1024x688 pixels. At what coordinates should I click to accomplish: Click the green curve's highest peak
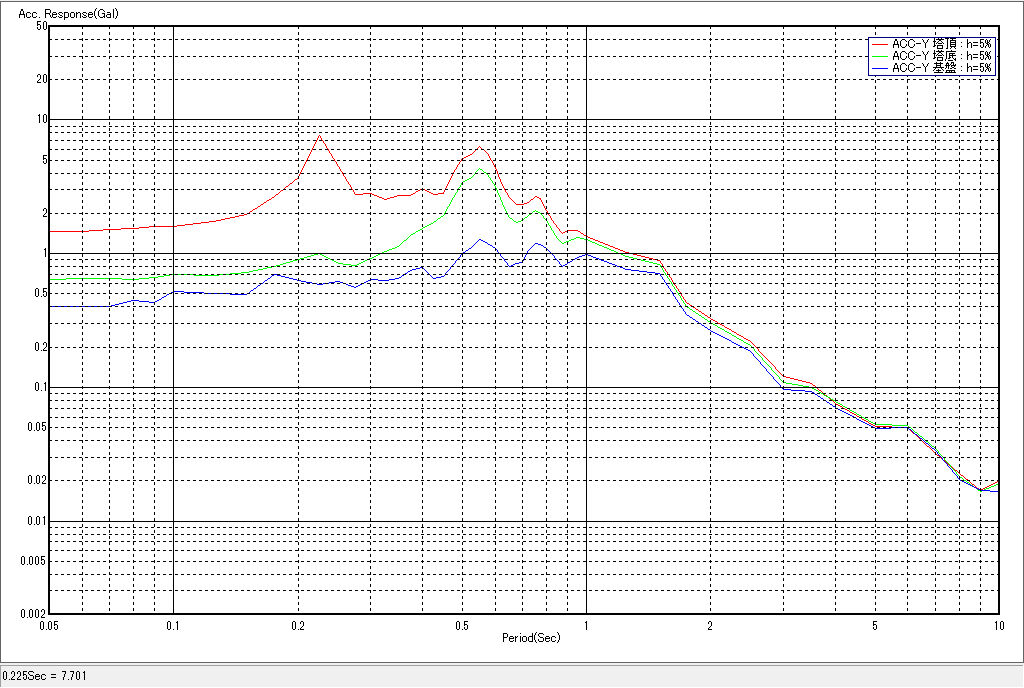click(481, 169)
